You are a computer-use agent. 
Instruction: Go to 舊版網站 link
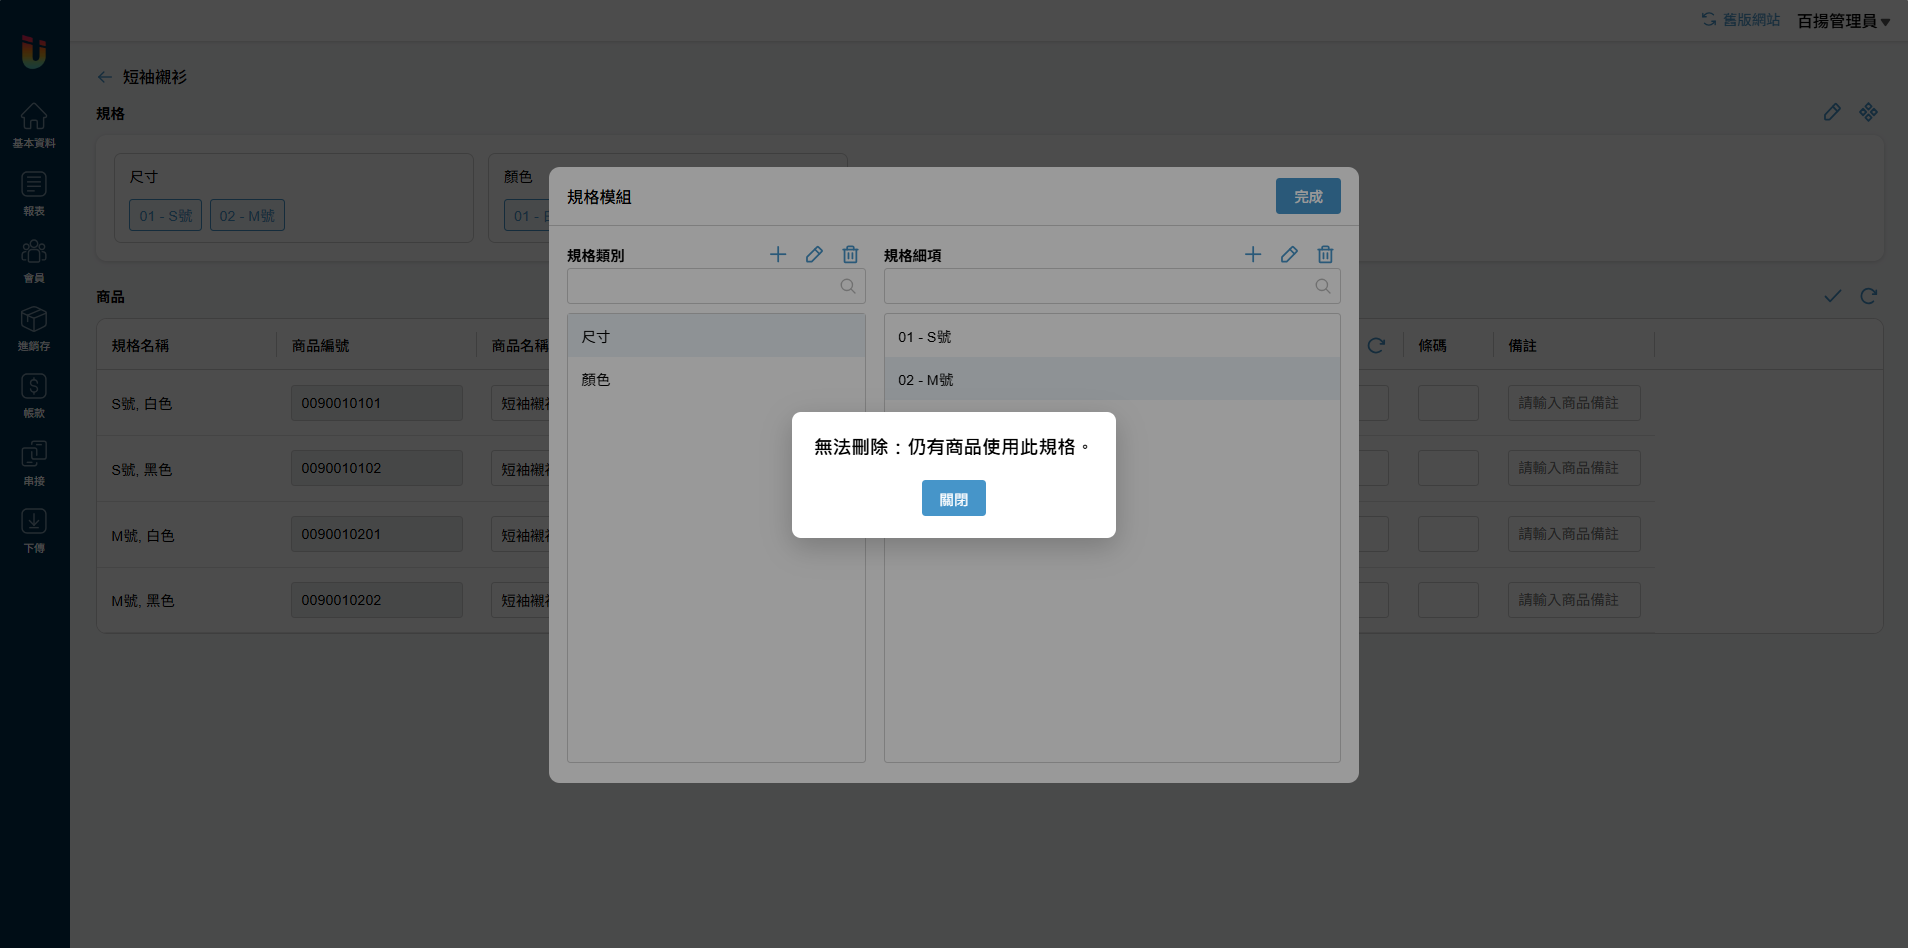[x=1741, y=20]
